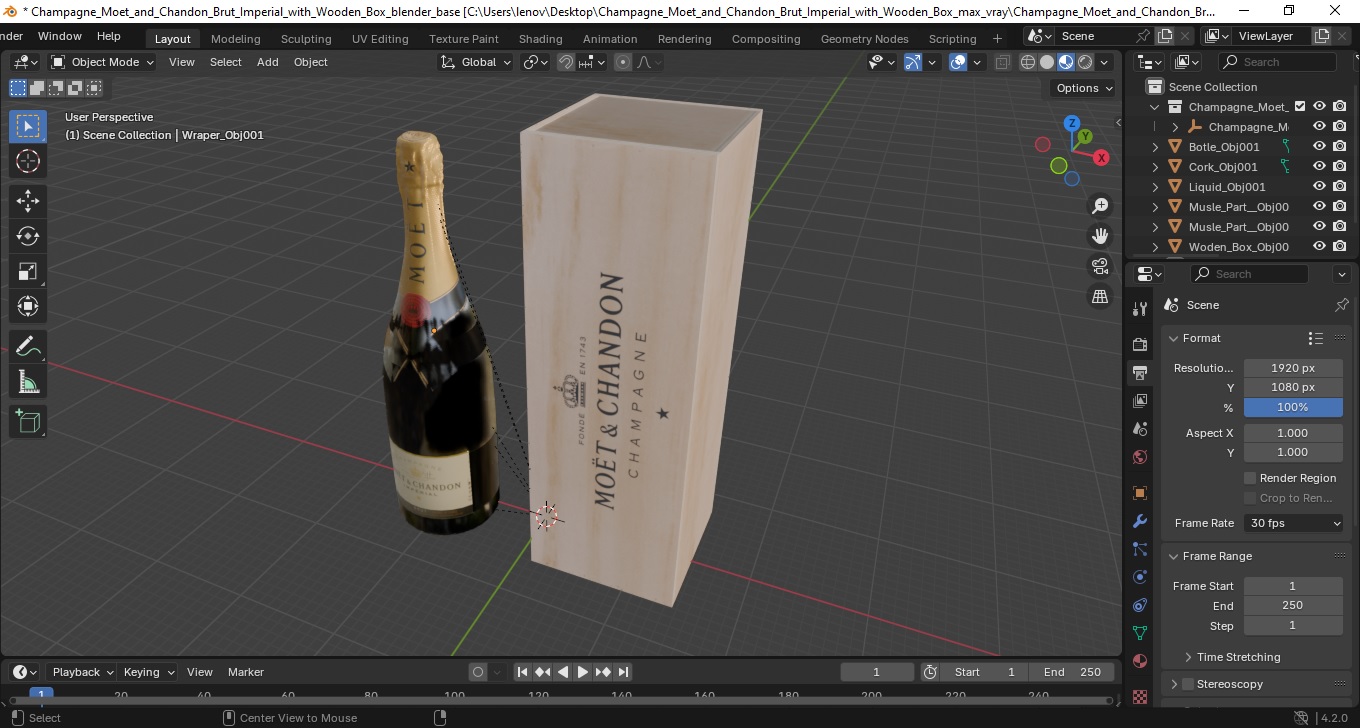This screenshot has width=1360, height=728.
Task: Hide Liquid_Obj001 with eye icon
Action: point(1319,187)
